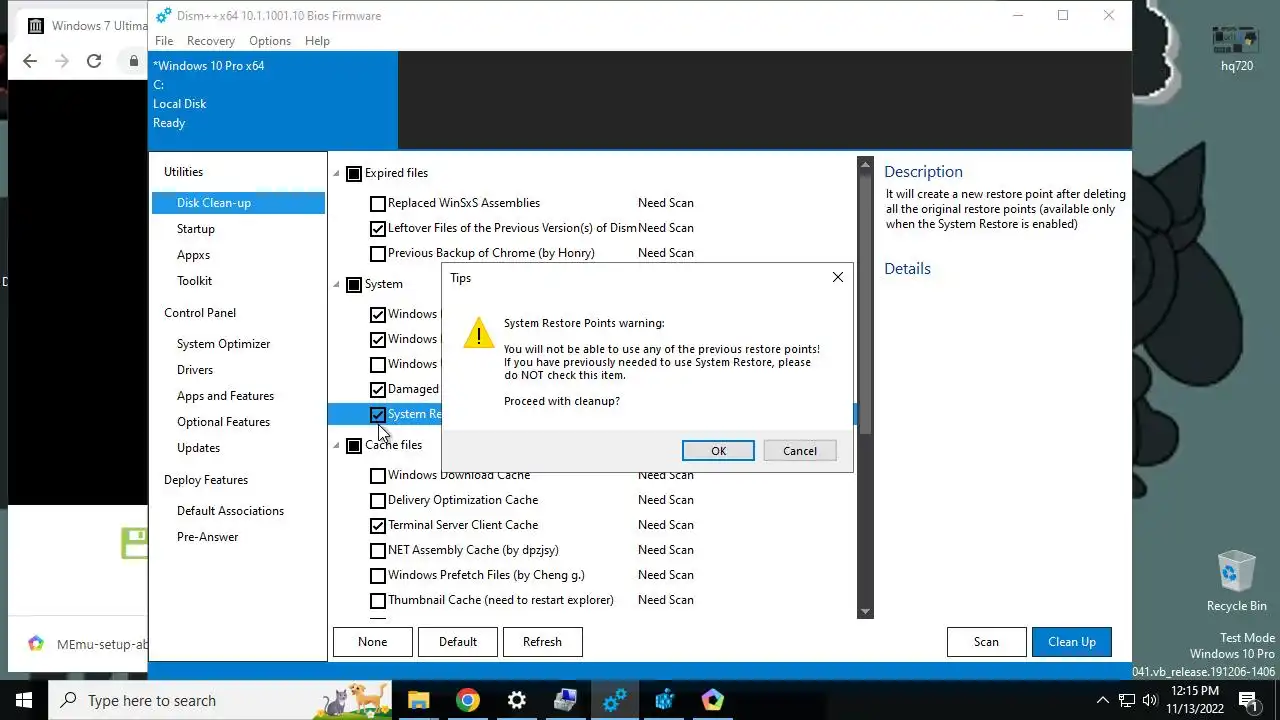Toggle the System group checkbox
Viewport: 1280px width, 720px height.
click(x=354, y=284)
